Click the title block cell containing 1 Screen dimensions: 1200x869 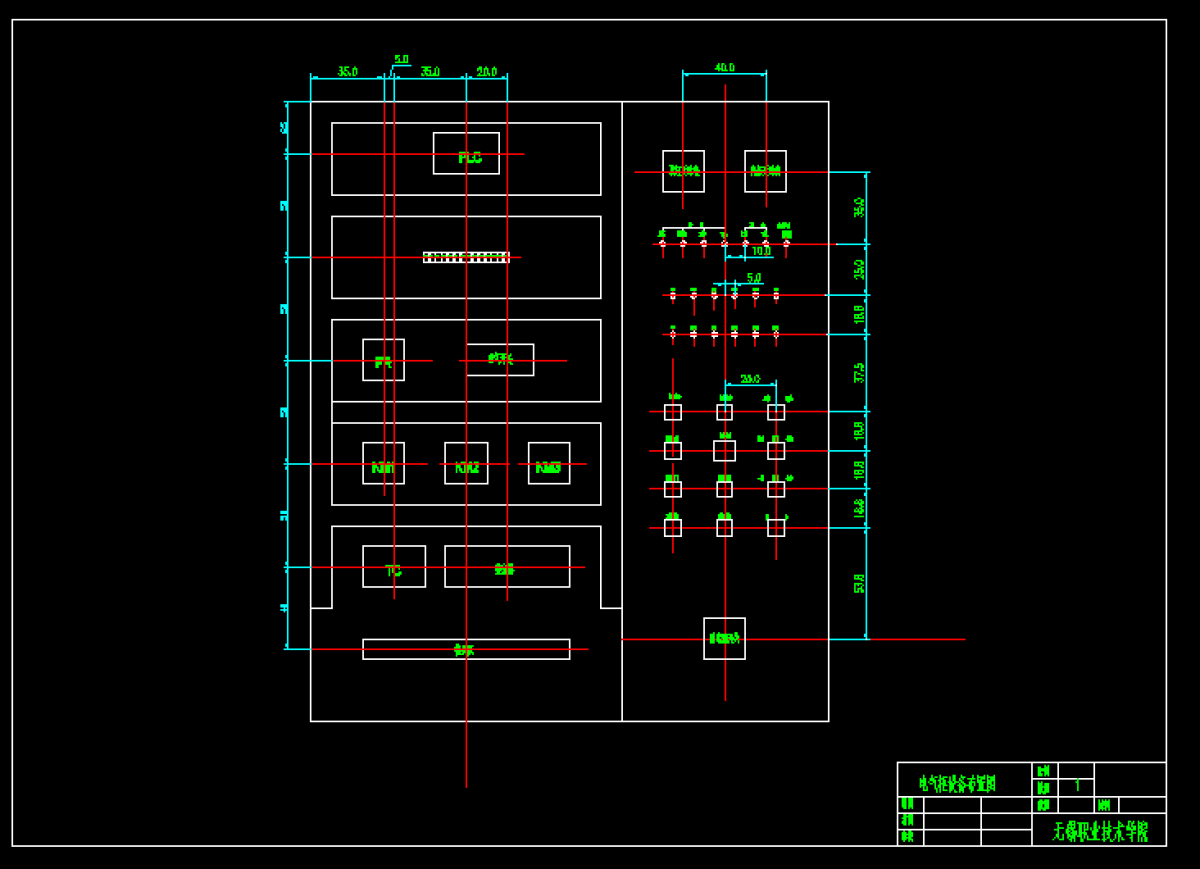(x=1076, y=787)
